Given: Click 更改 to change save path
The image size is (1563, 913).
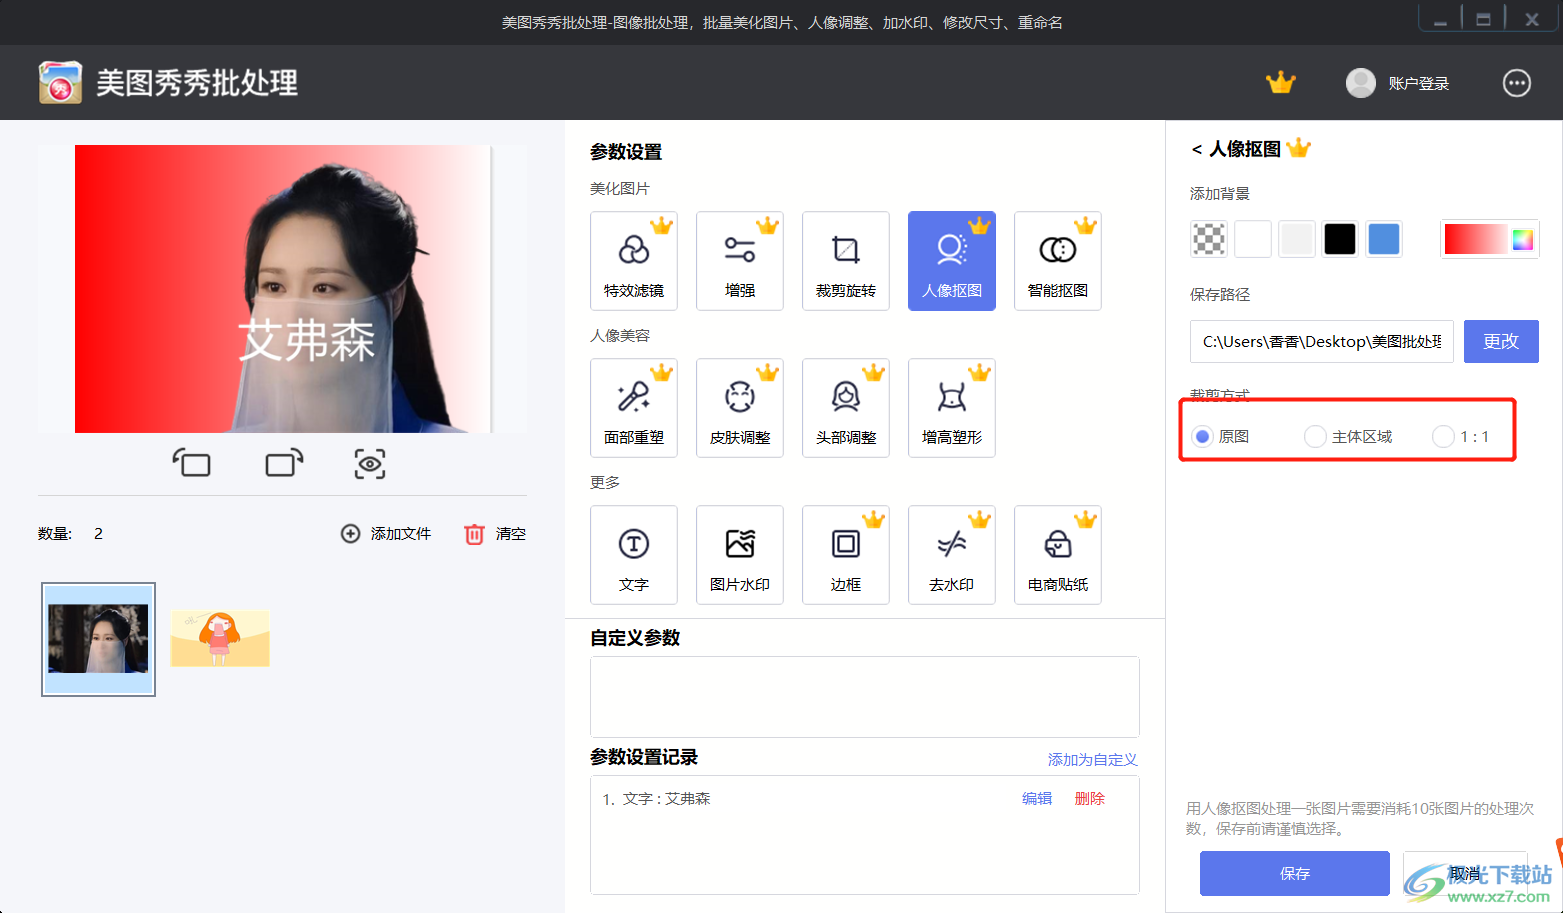Looking at the screenshot, I should [1501, 342].
